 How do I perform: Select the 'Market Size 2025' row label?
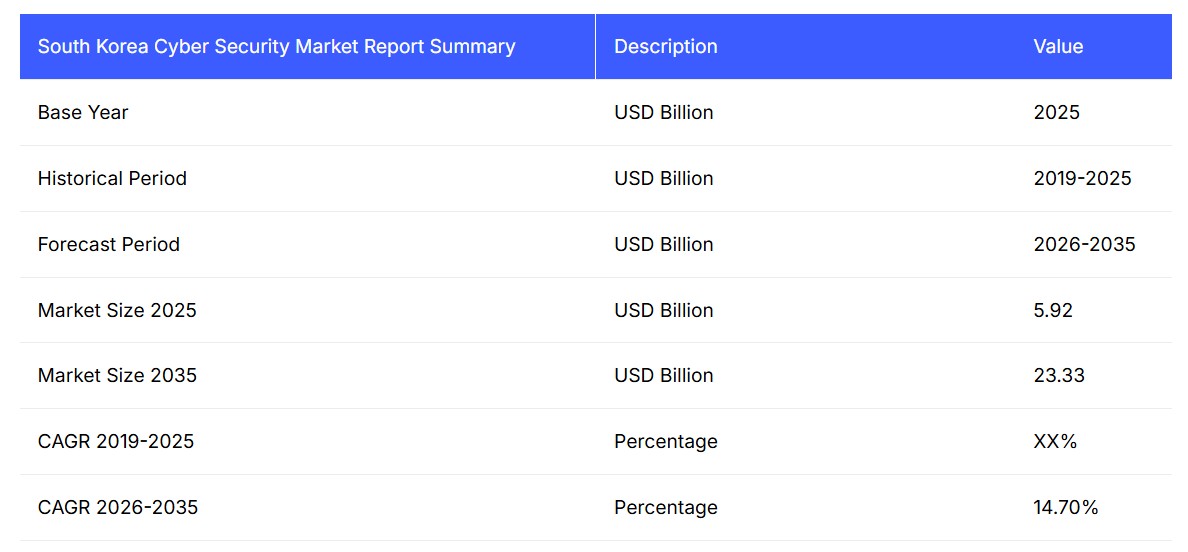(117, 311)
